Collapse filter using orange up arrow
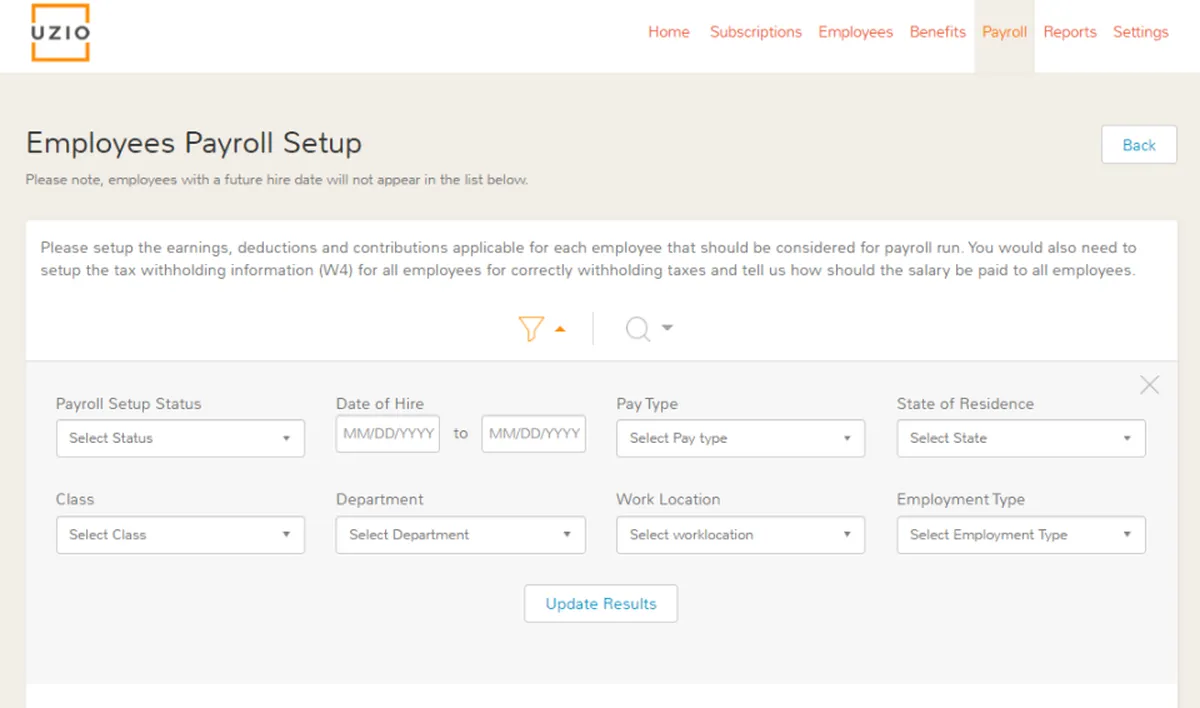This screenshot has height=708, width=1200. (560, 328)
